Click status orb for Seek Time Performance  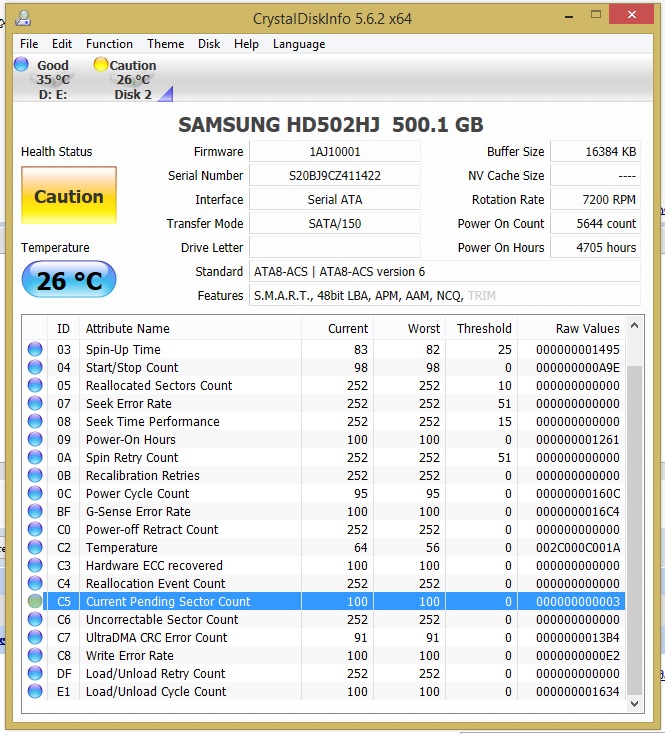35,421
